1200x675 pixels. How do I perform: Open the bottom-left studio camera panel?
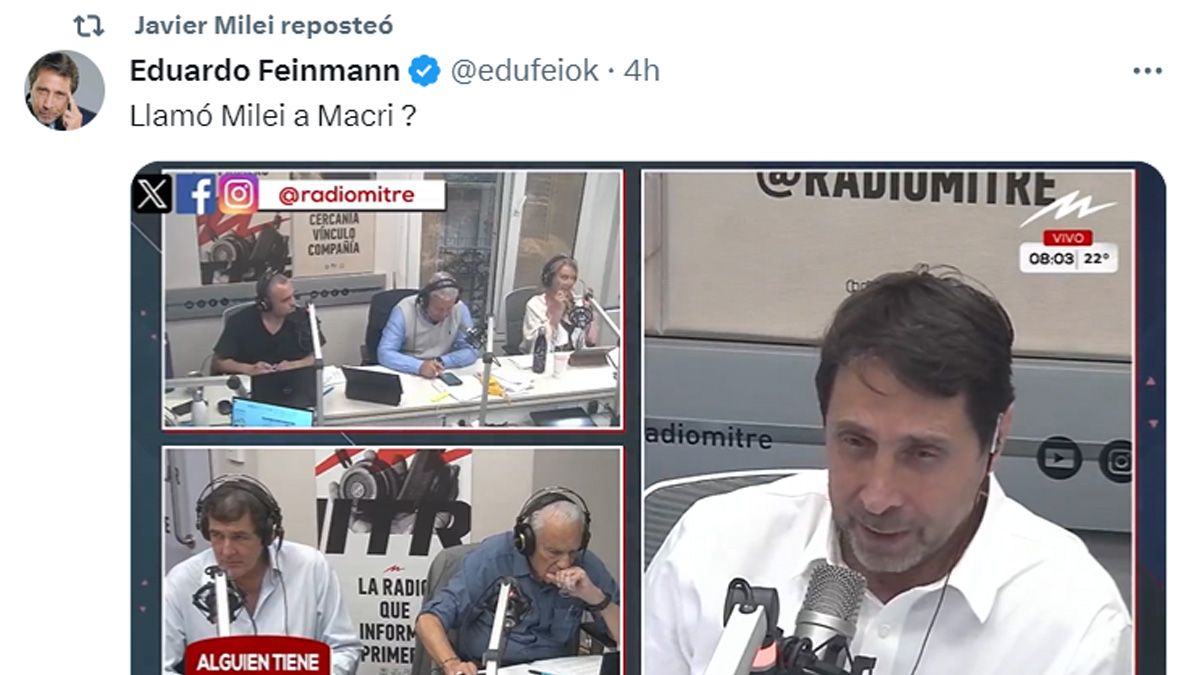coord(392,560)
